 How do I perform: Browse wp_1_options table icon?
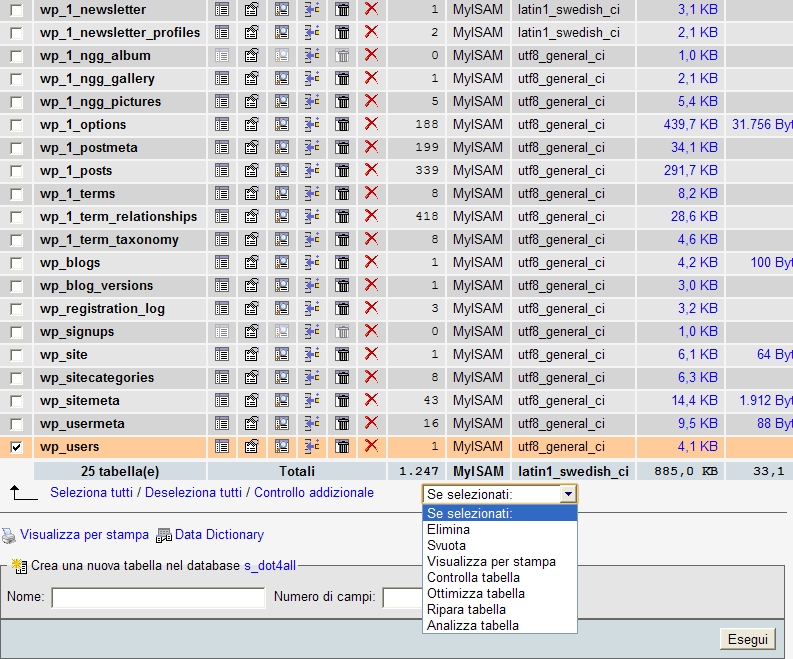point(222,124)
